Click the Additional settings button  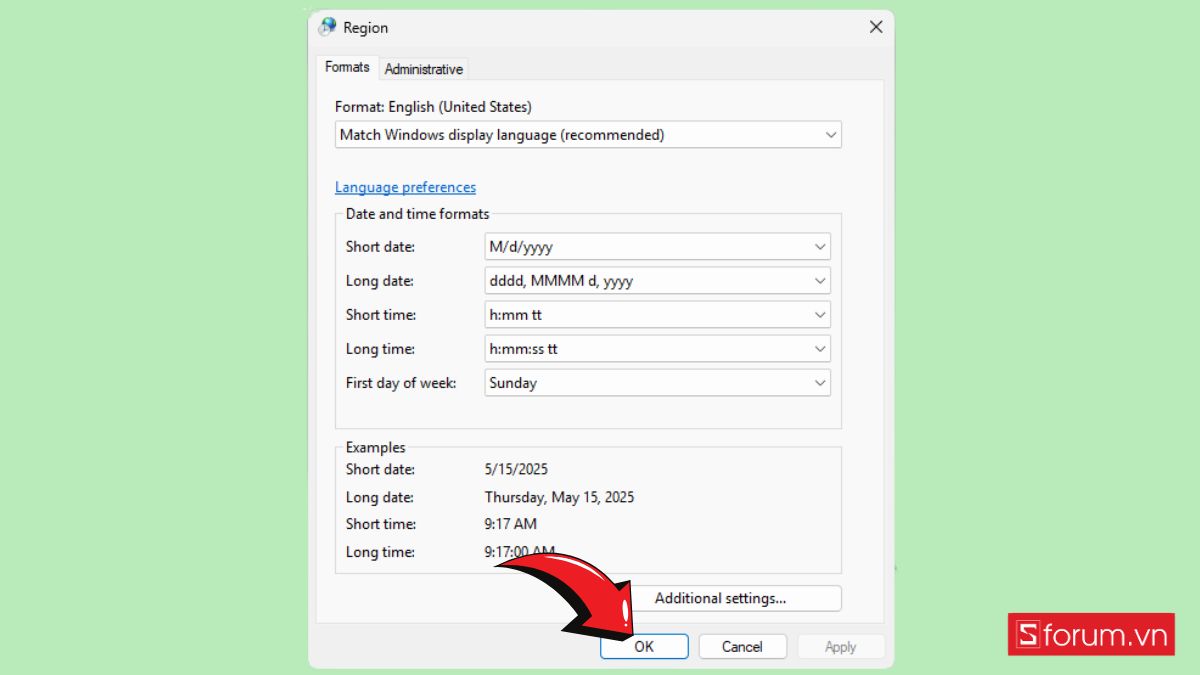pyautogui.click(x=720, y=598)
